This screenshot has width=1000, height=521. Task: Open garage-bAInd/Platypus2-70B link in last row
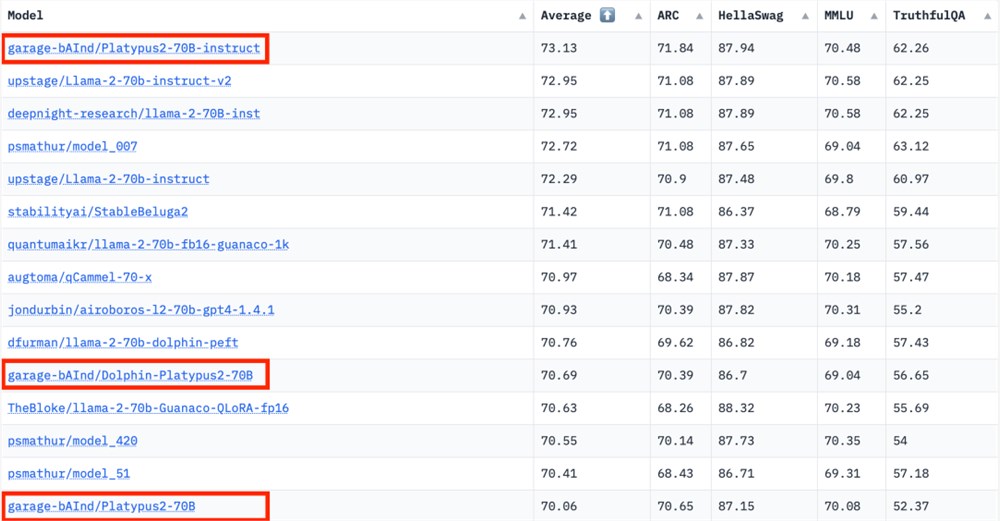101,506
